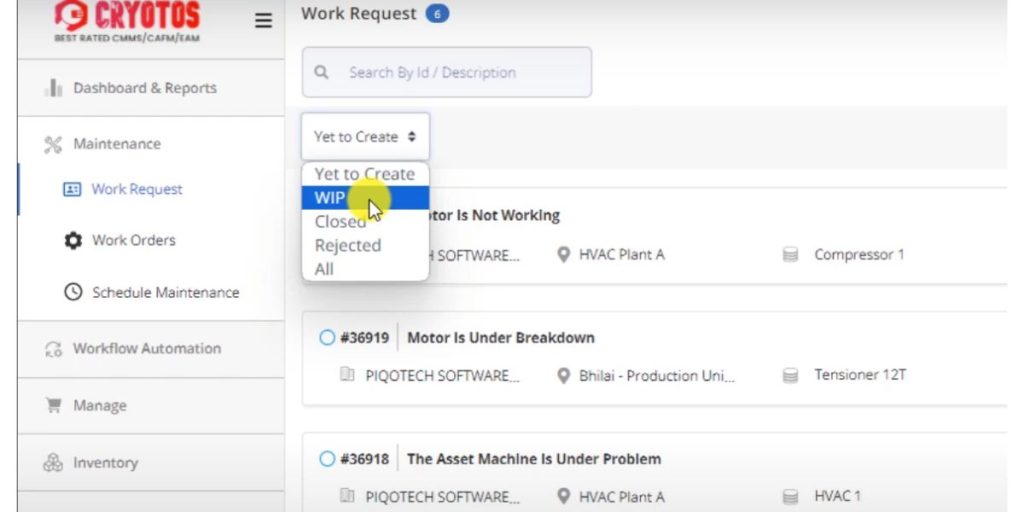The height and width of the screenshot is (512, 1024).
Task: Click the Manage cart icon
Action: click(53, 406)
